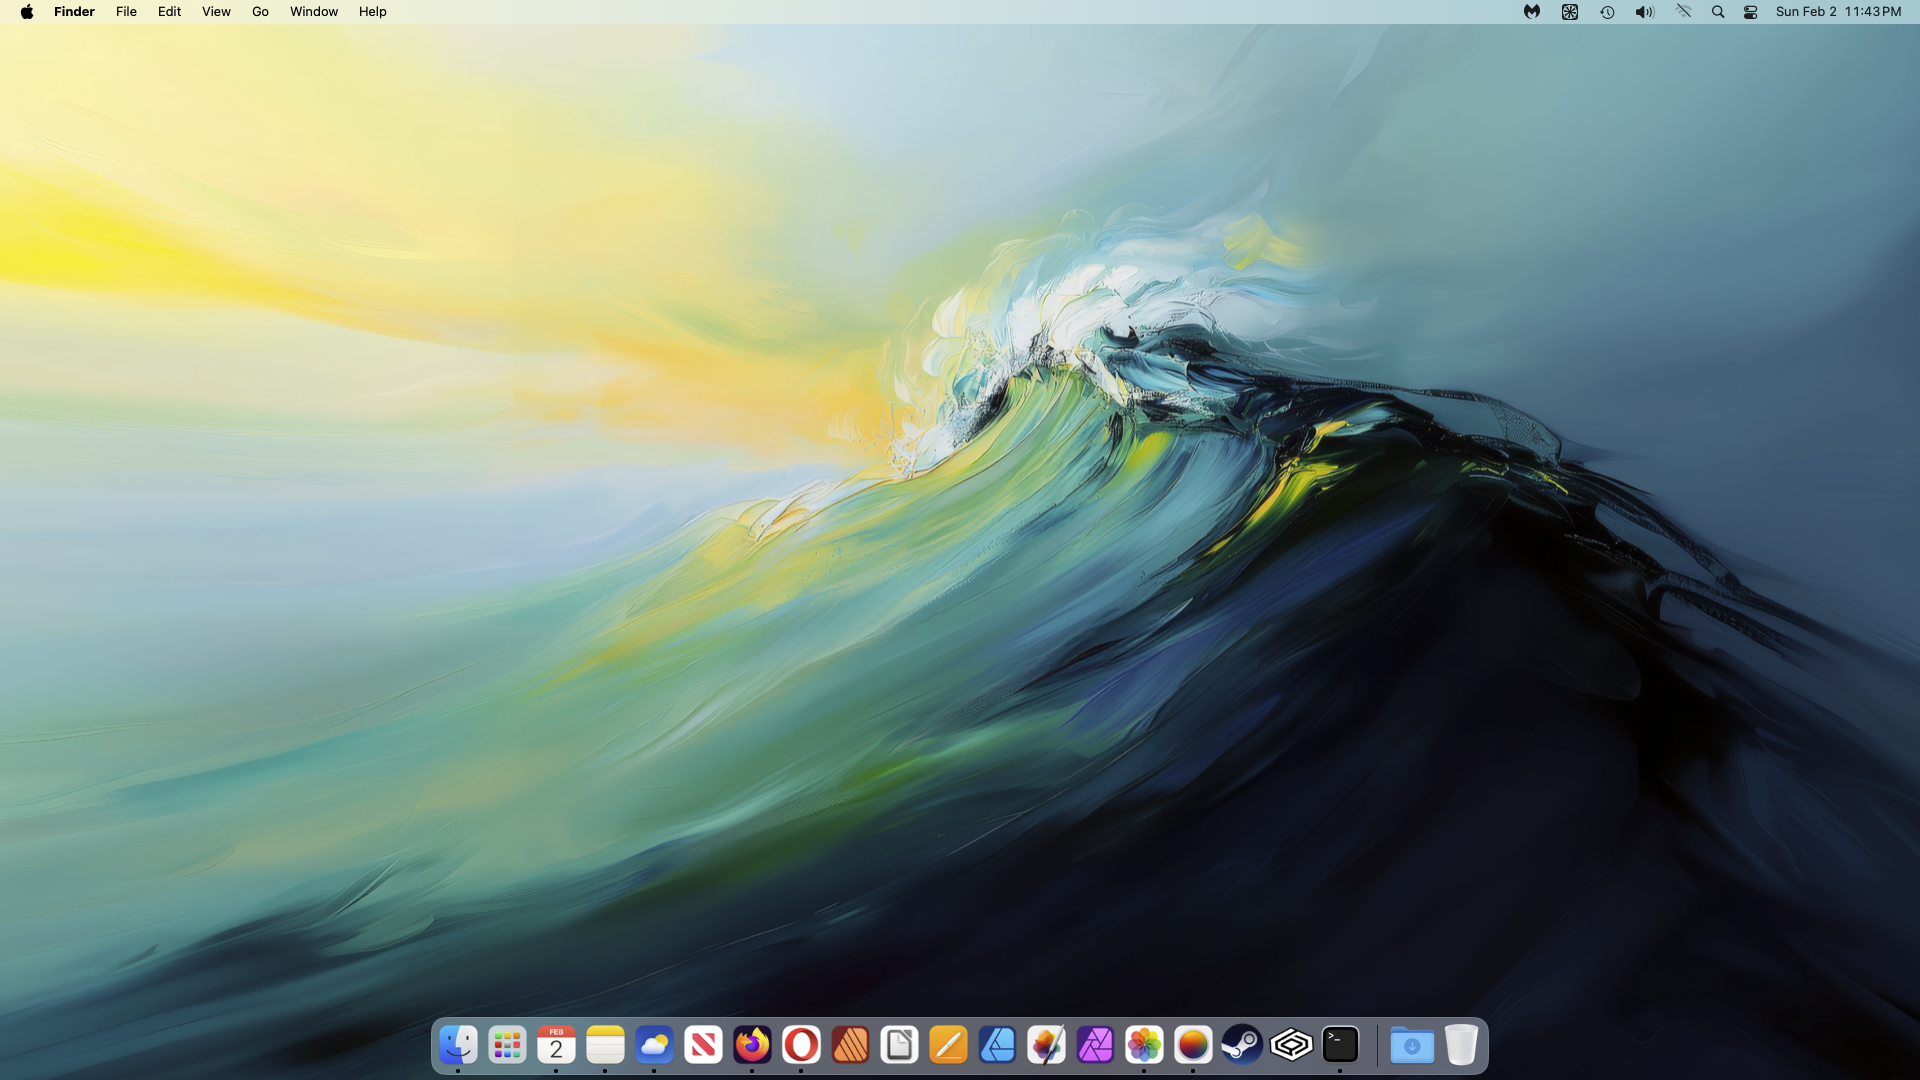
Task: Open Firefox from the Dock
Action: 752,1046
